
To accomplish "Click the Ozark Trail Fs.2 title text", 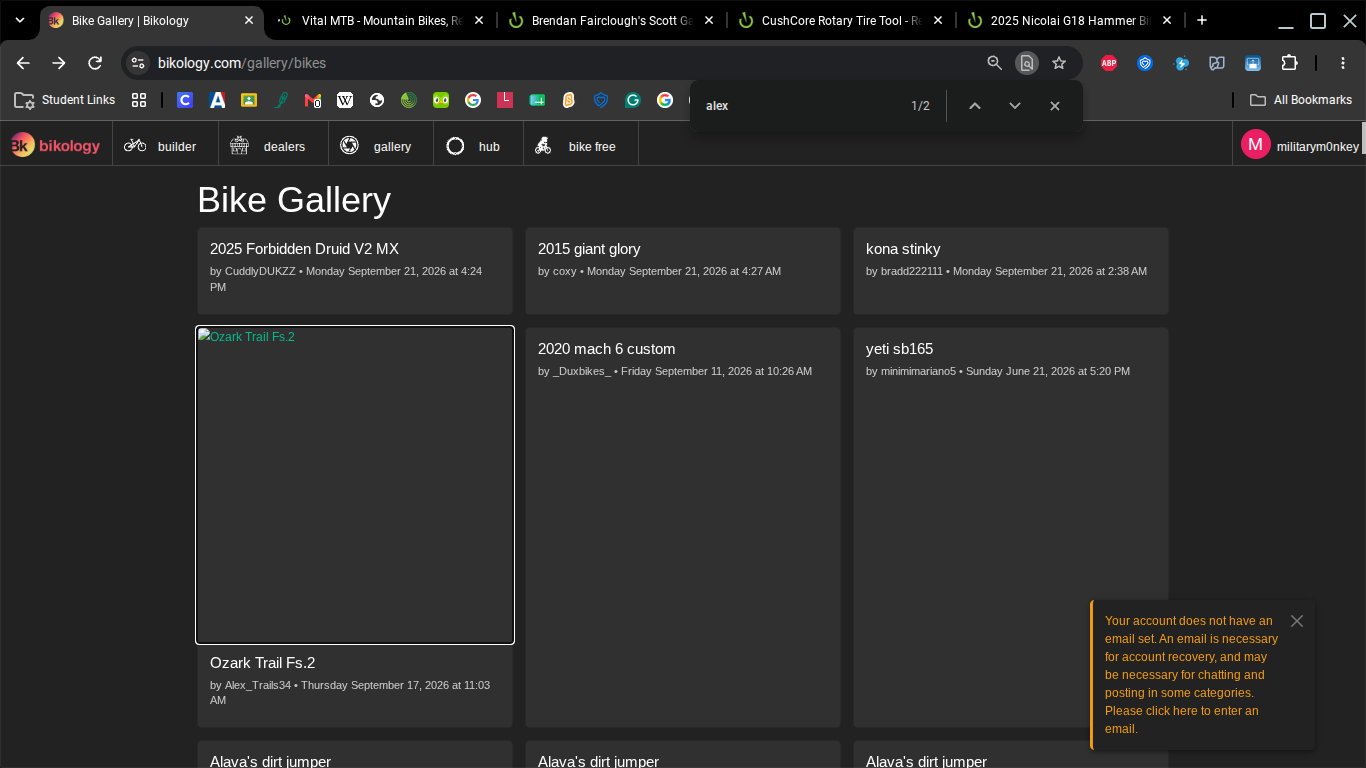I will pos(262,663).
